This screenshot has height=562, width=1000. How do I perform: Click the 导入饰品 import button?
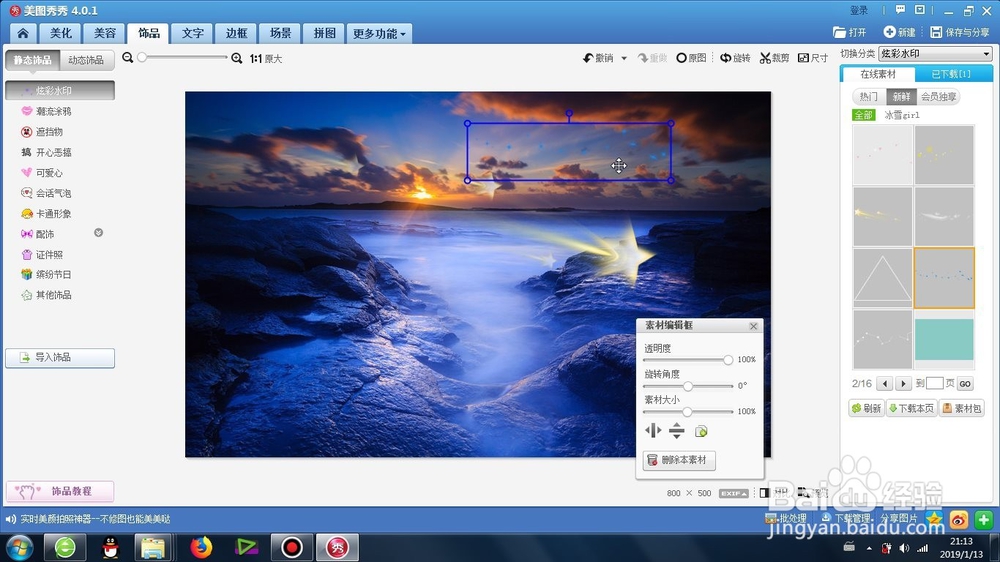(60, 358)
